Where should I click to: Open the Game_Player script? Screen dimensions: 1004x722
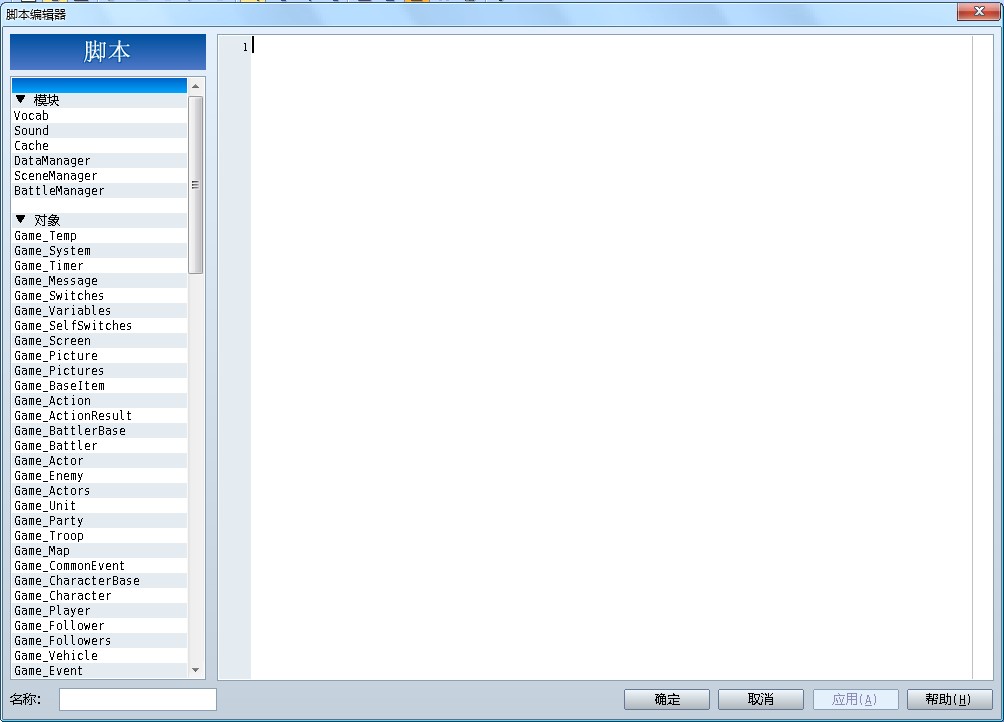pyautogui.click(x=100, y=611)
